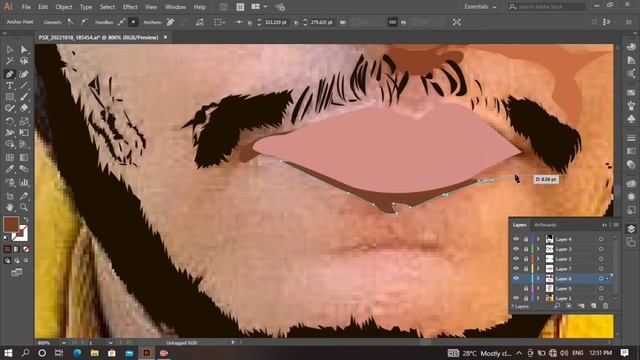Choose the Lasso tool
The width and height of the screenshot is (640, 360).
pyautogui.click(x=24, y=61)
